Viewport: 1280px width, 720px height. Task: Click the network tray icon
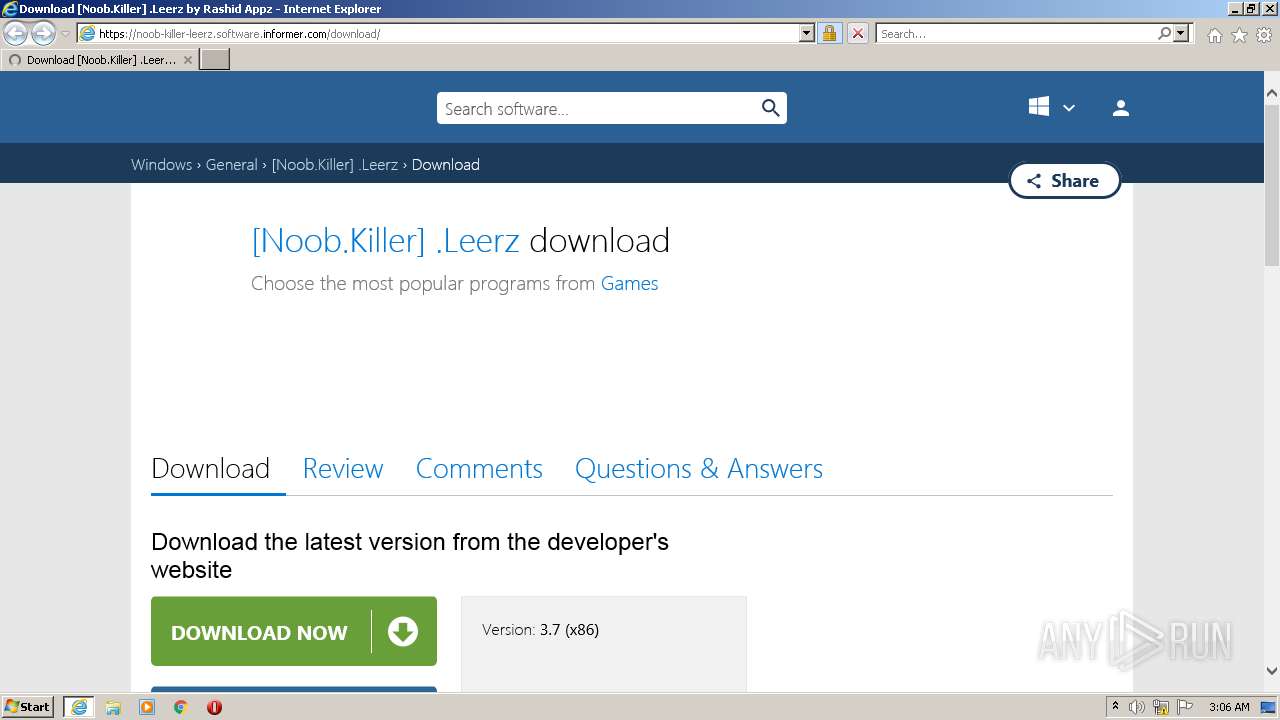click(1161, 707)
